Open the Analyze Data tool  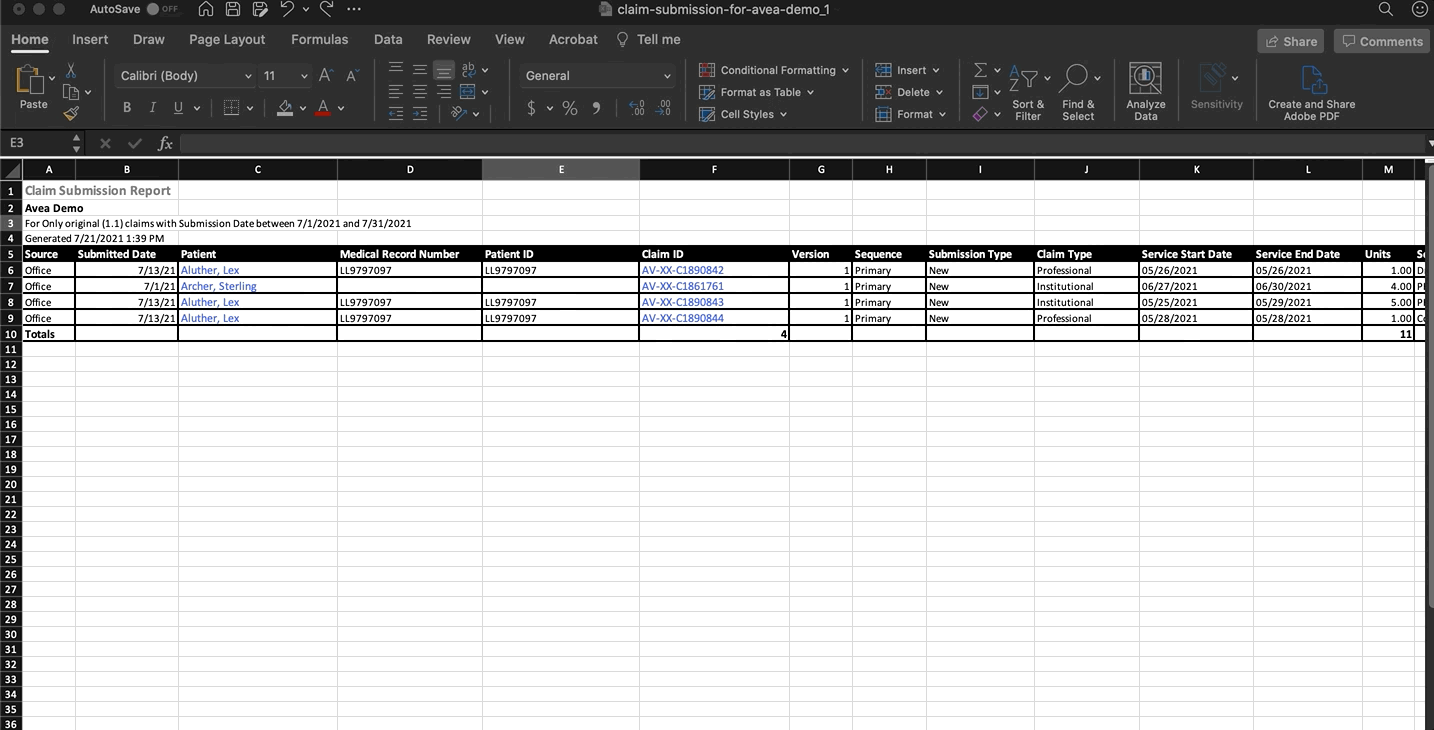click(x=1145, y=91)
